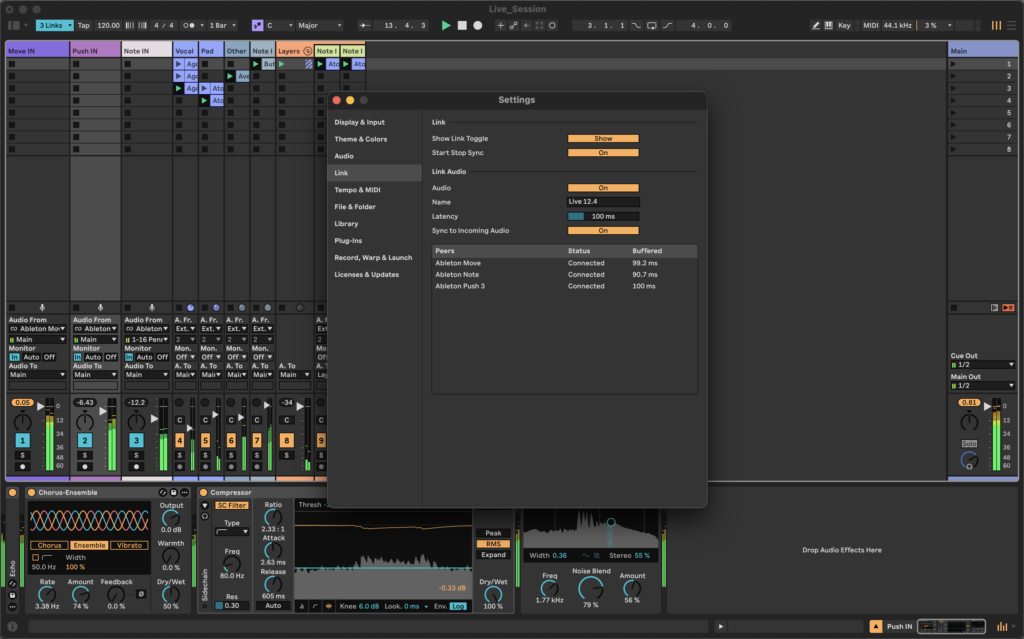Screen dimensions: 1024x639
Task: Adjust the Chorus-Ensemble Rate knob
Action: pyautogui.click(x=47, y=594)
